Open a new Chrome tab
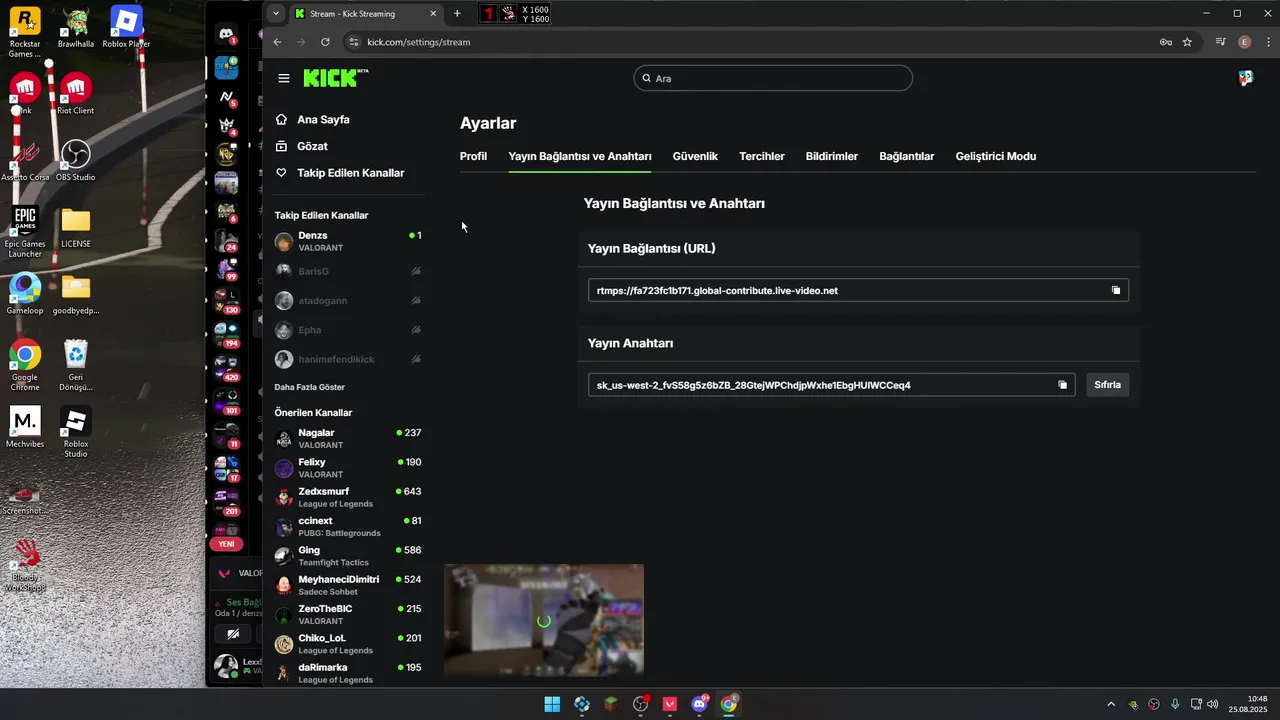The height and width of the screenshot is (720, 1280). 457,13
